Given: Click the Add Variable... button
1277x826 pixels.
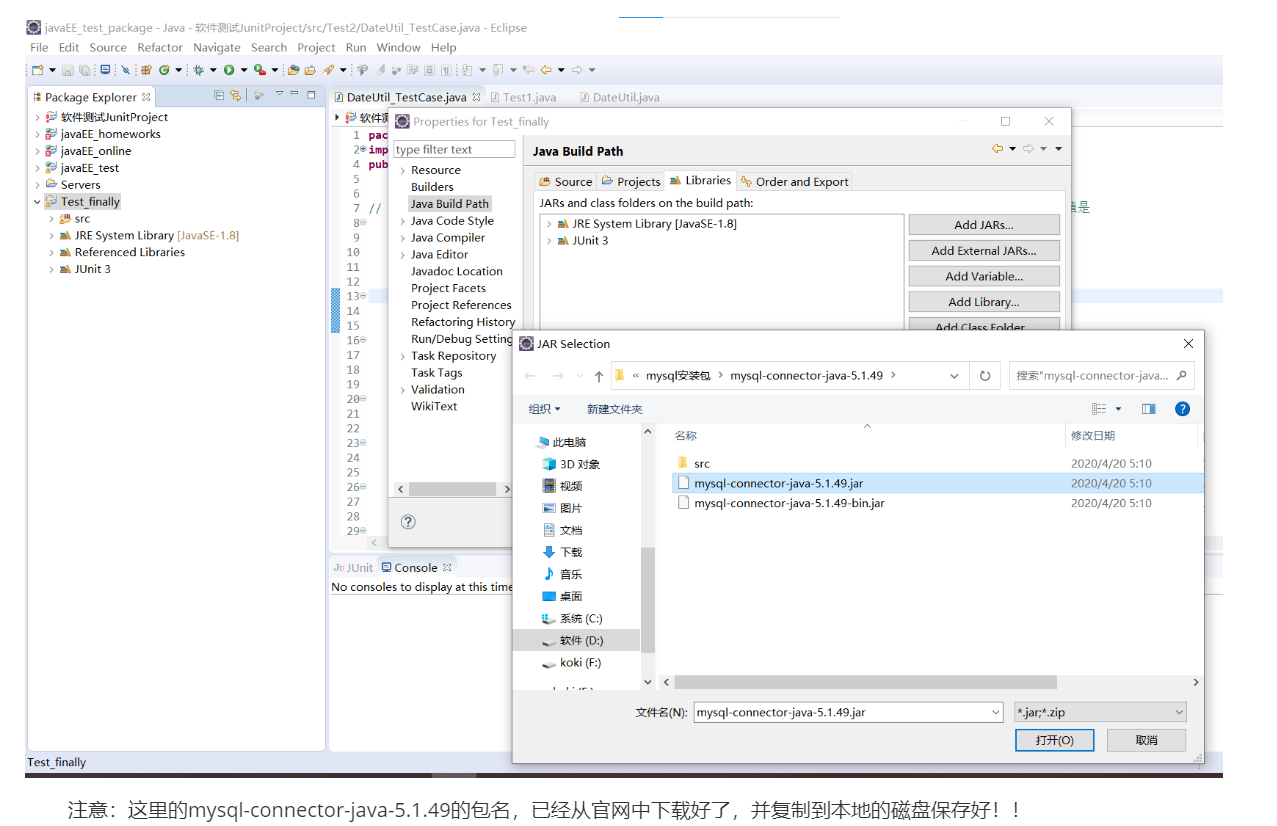Looking at the screenshot, I should 984,276.
